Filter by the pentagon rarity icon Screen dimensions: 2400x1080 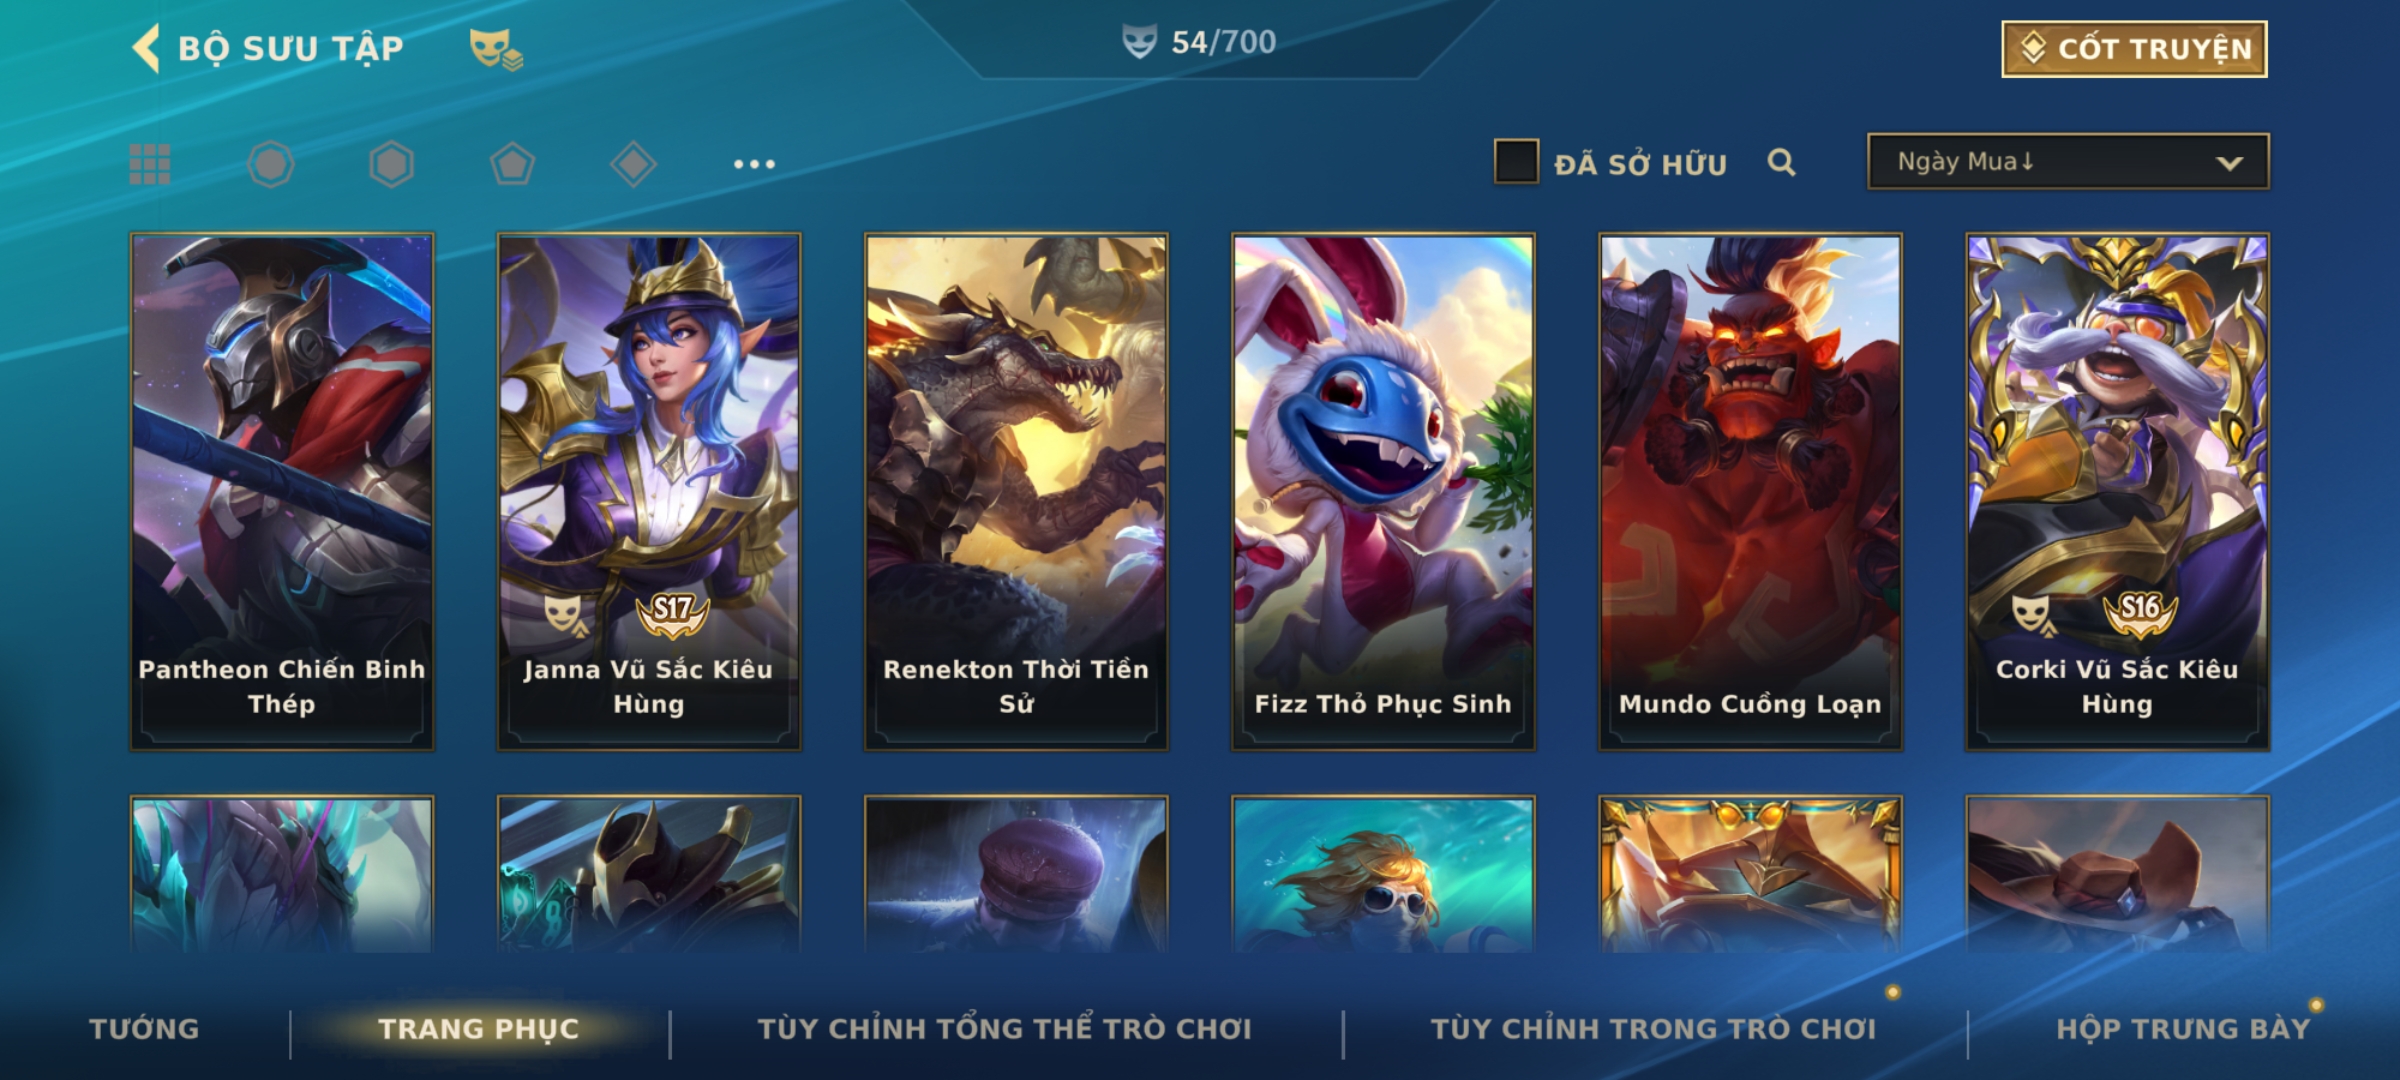click(x=512, y=164)
